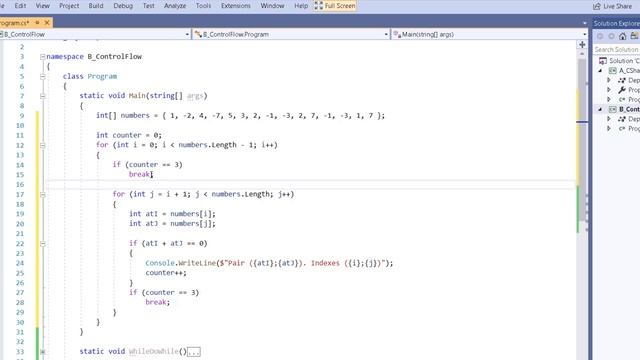The image size is (640, 360).
Task: Open the Edit menu
Action: 20,6
